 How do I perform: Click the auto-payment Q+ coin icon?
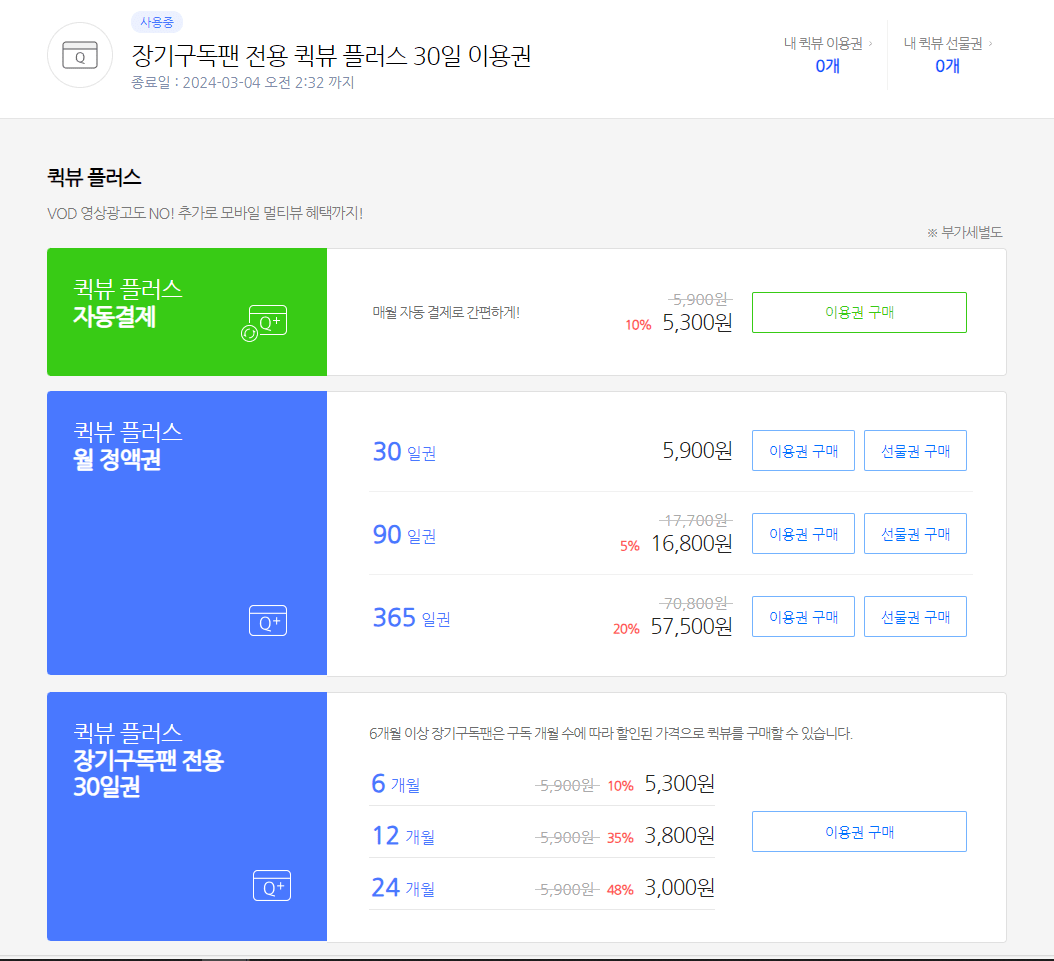tap(265, 323)
